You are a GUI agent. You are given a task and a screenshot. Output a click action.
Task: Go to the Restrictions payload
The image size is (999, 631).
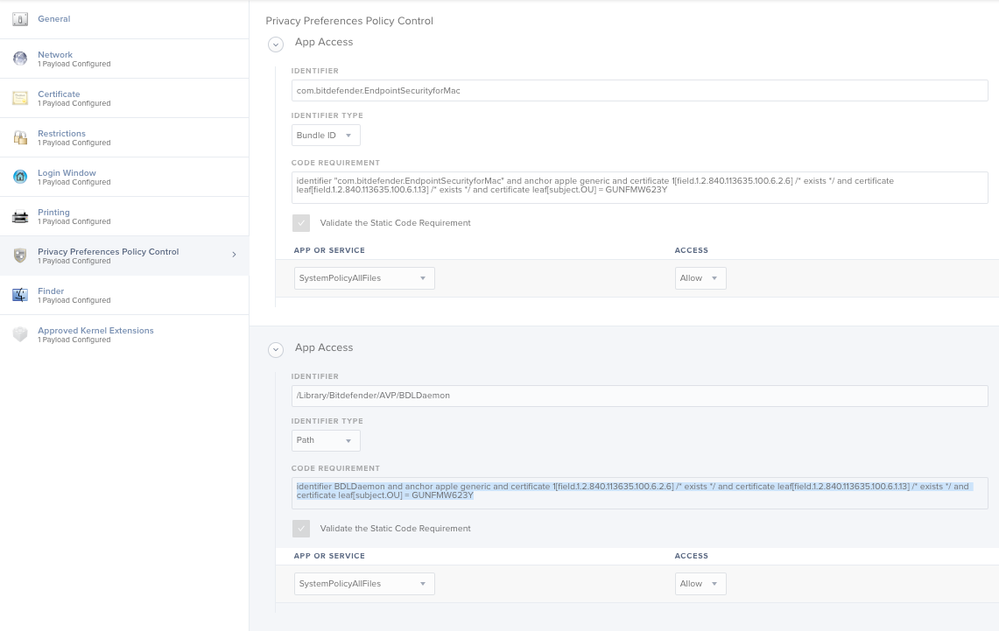pyautogui.click(x=124, y=138)
